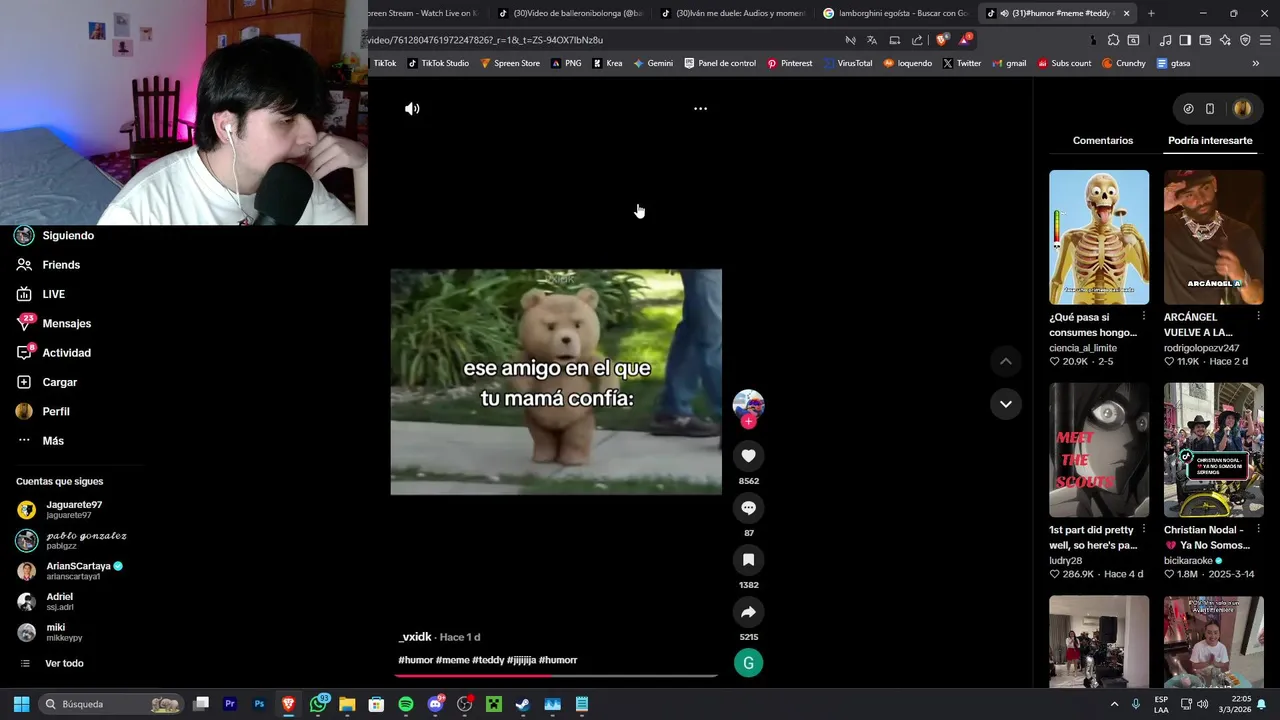Open options for the ARCÁNGEL video card
The height and width of the screenshot is (720, 1280).
1258,316
